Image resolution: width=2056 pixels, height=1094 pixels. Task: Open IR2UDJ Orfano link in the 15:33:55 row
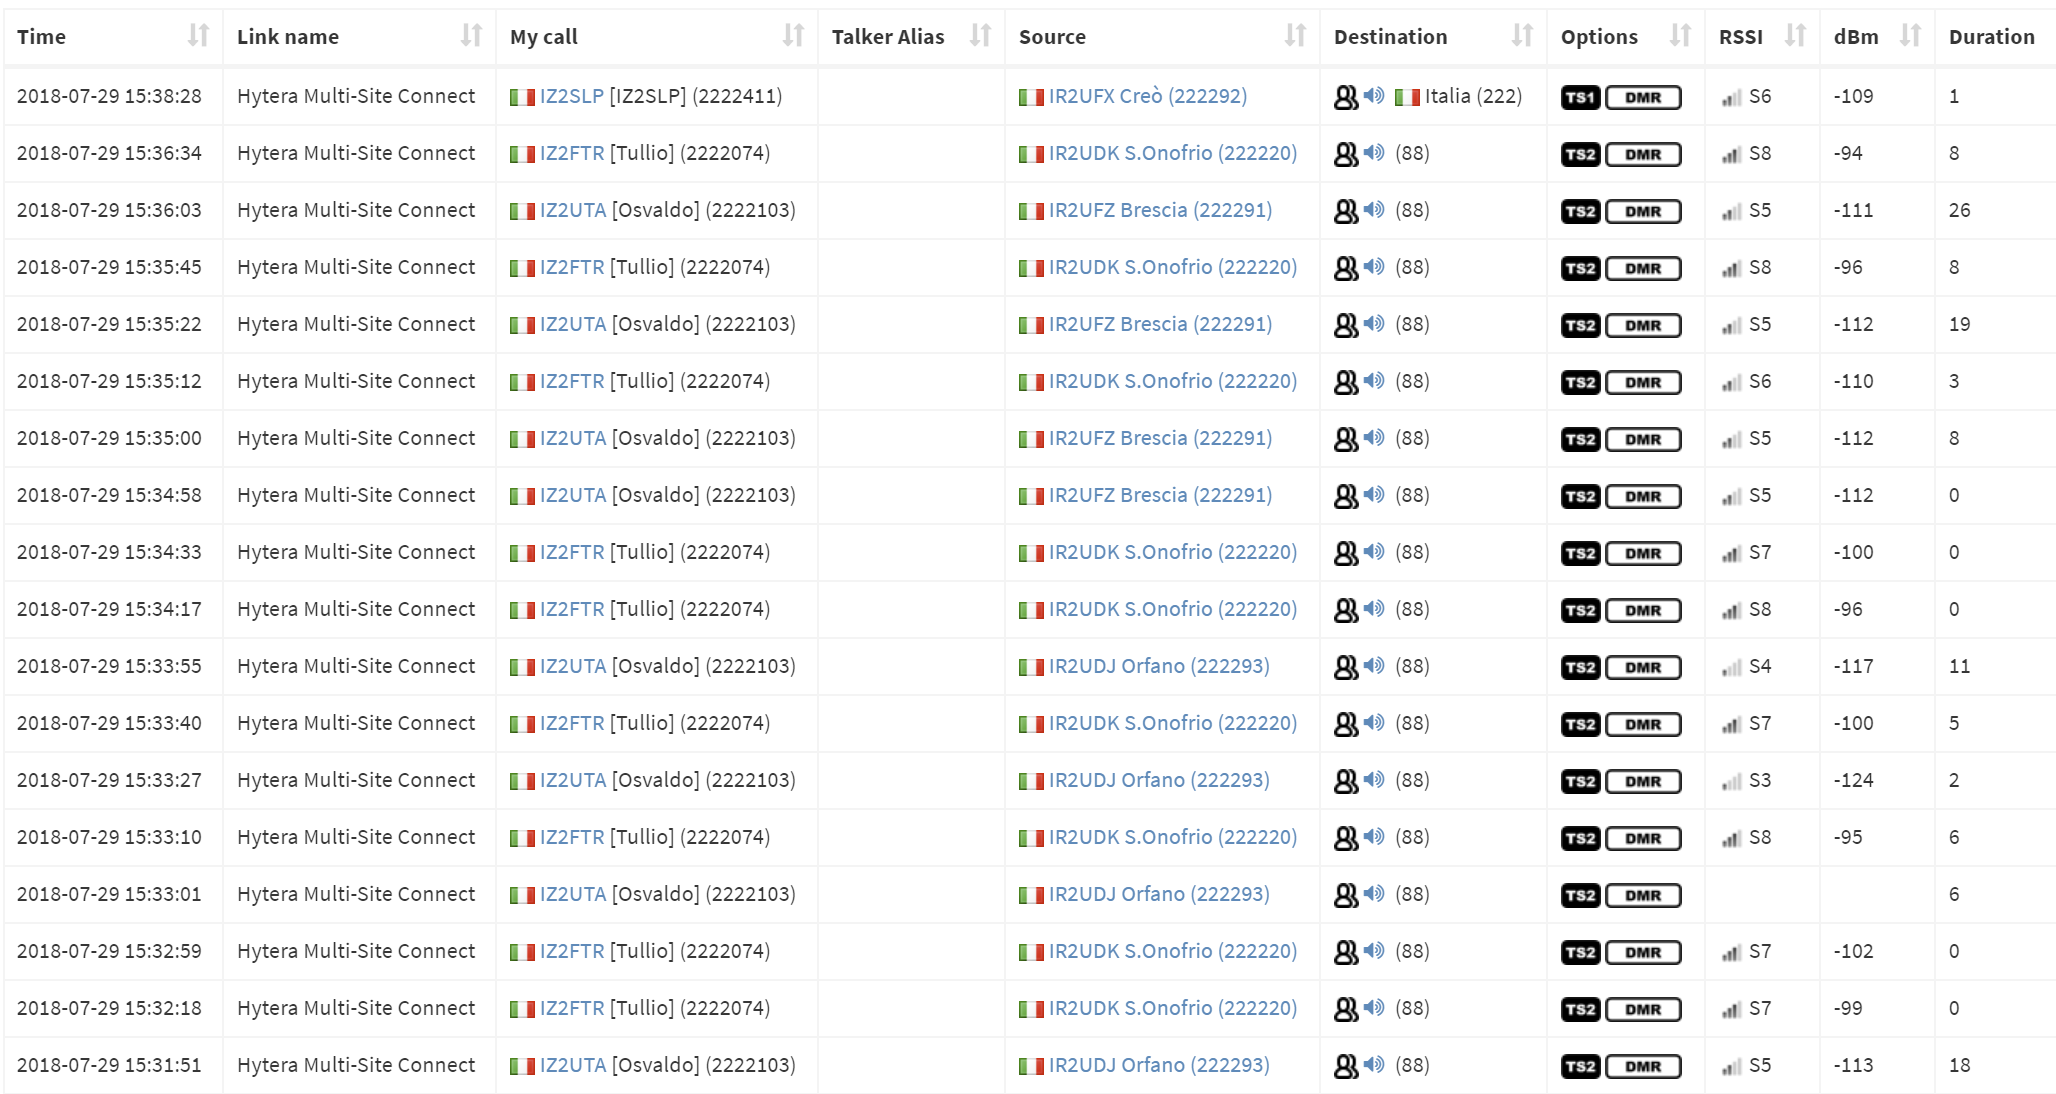tap(1159, 666)
